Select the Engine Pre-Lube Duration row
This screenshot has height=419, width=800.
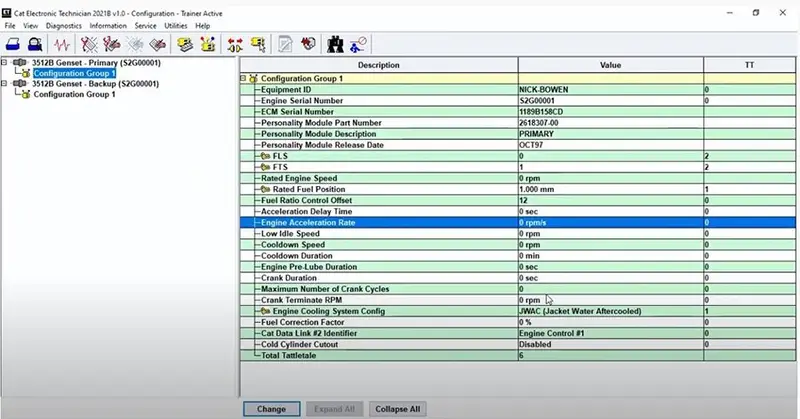518,267
